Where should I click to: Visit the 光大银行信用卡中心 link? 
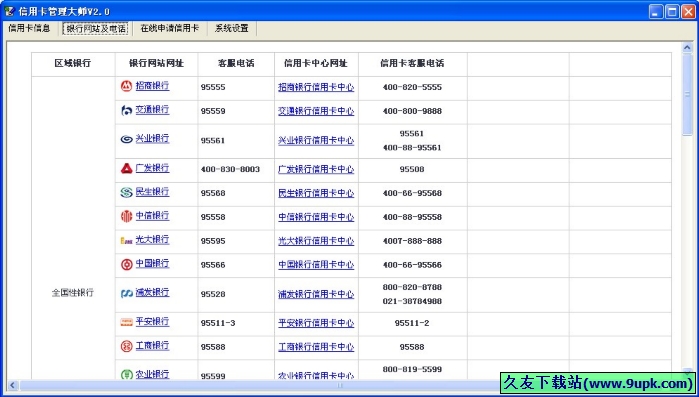click(x=316, y=242)
